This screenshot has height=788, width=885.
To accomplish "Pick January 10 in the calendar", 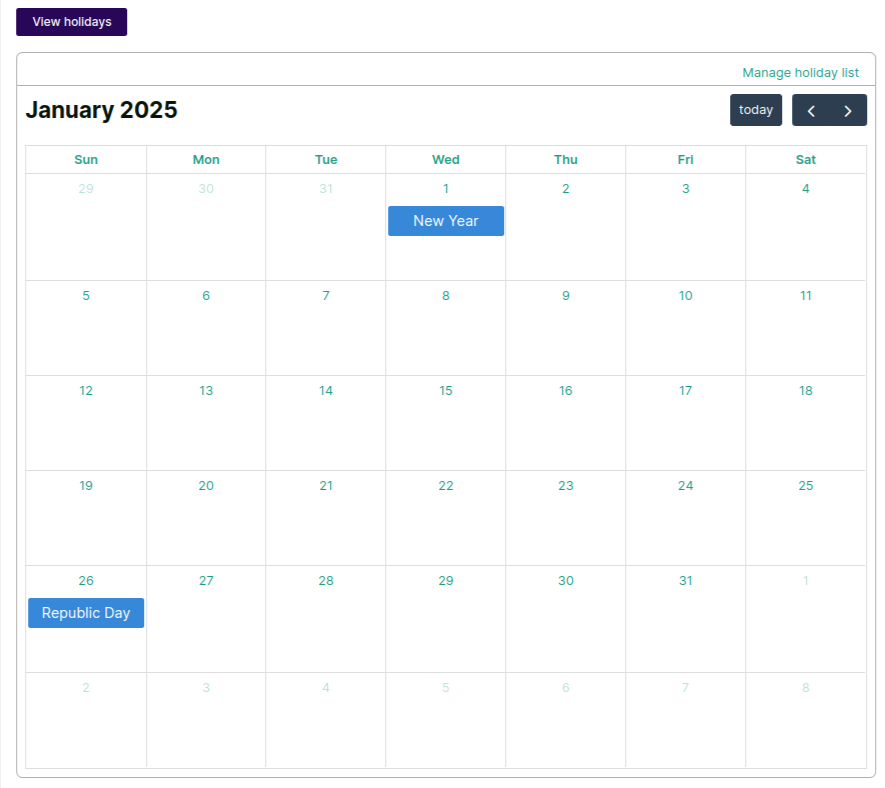I will coord(685,296).
